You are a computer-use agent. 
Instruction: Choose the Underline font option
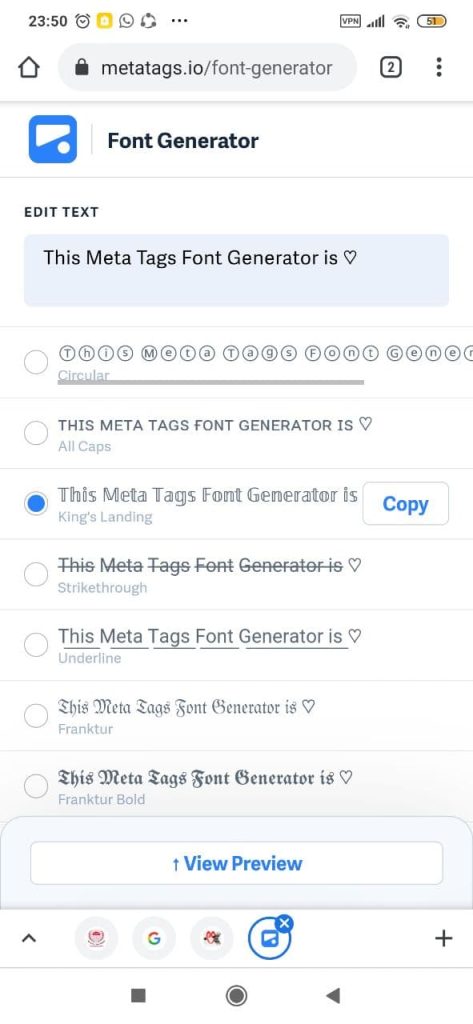tap(36, 645)
